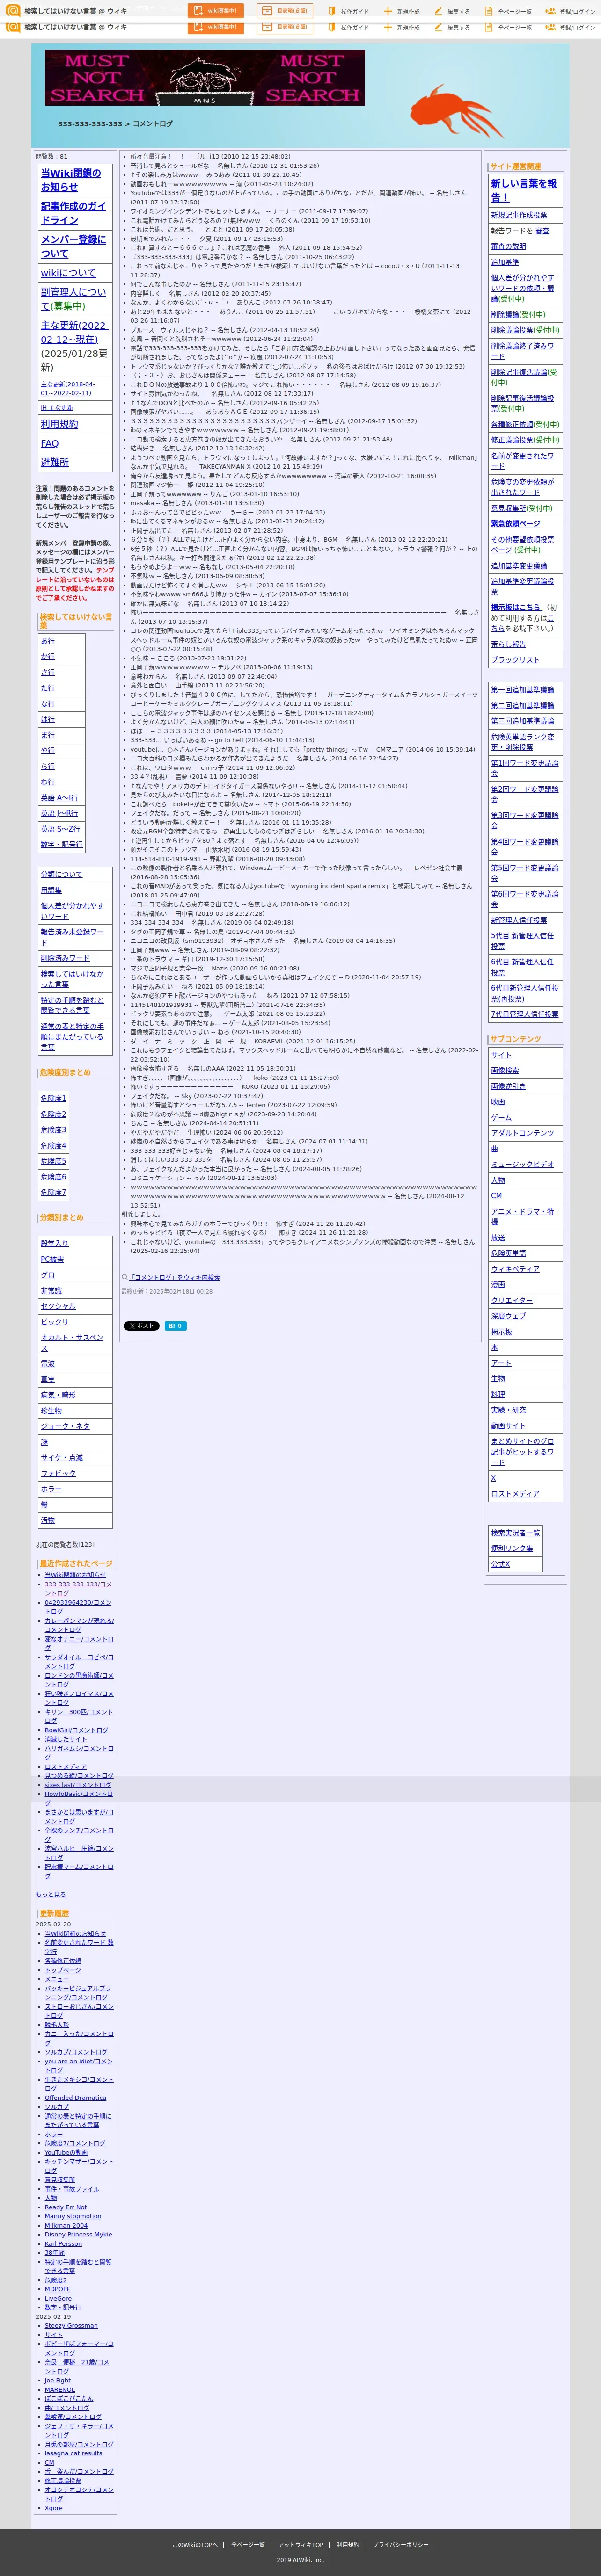The image size is (601, 2576).
Task: Select the 英語 A~I行 index link
Action: pyautogui.click(x=59, y=797)
